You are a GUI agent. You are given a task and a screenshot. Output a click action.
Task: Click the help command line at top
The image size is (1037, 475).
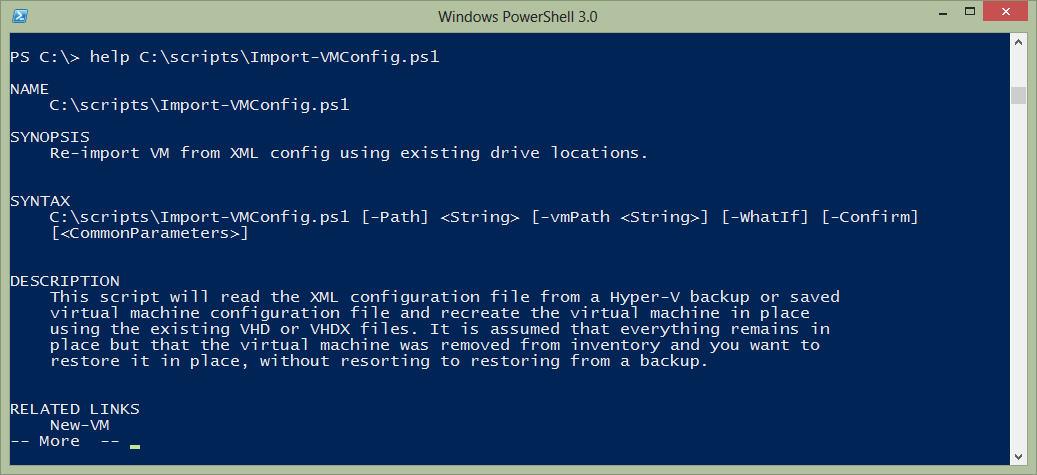225,58
